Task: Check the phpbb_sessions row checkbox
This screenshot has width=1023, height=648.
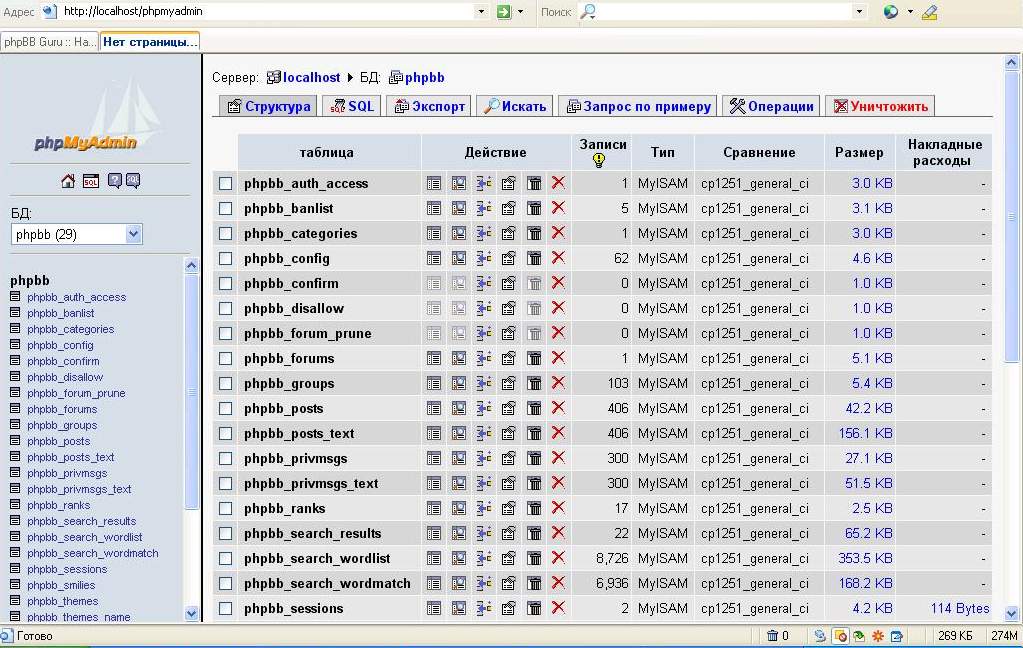Action: pos(226,609)
